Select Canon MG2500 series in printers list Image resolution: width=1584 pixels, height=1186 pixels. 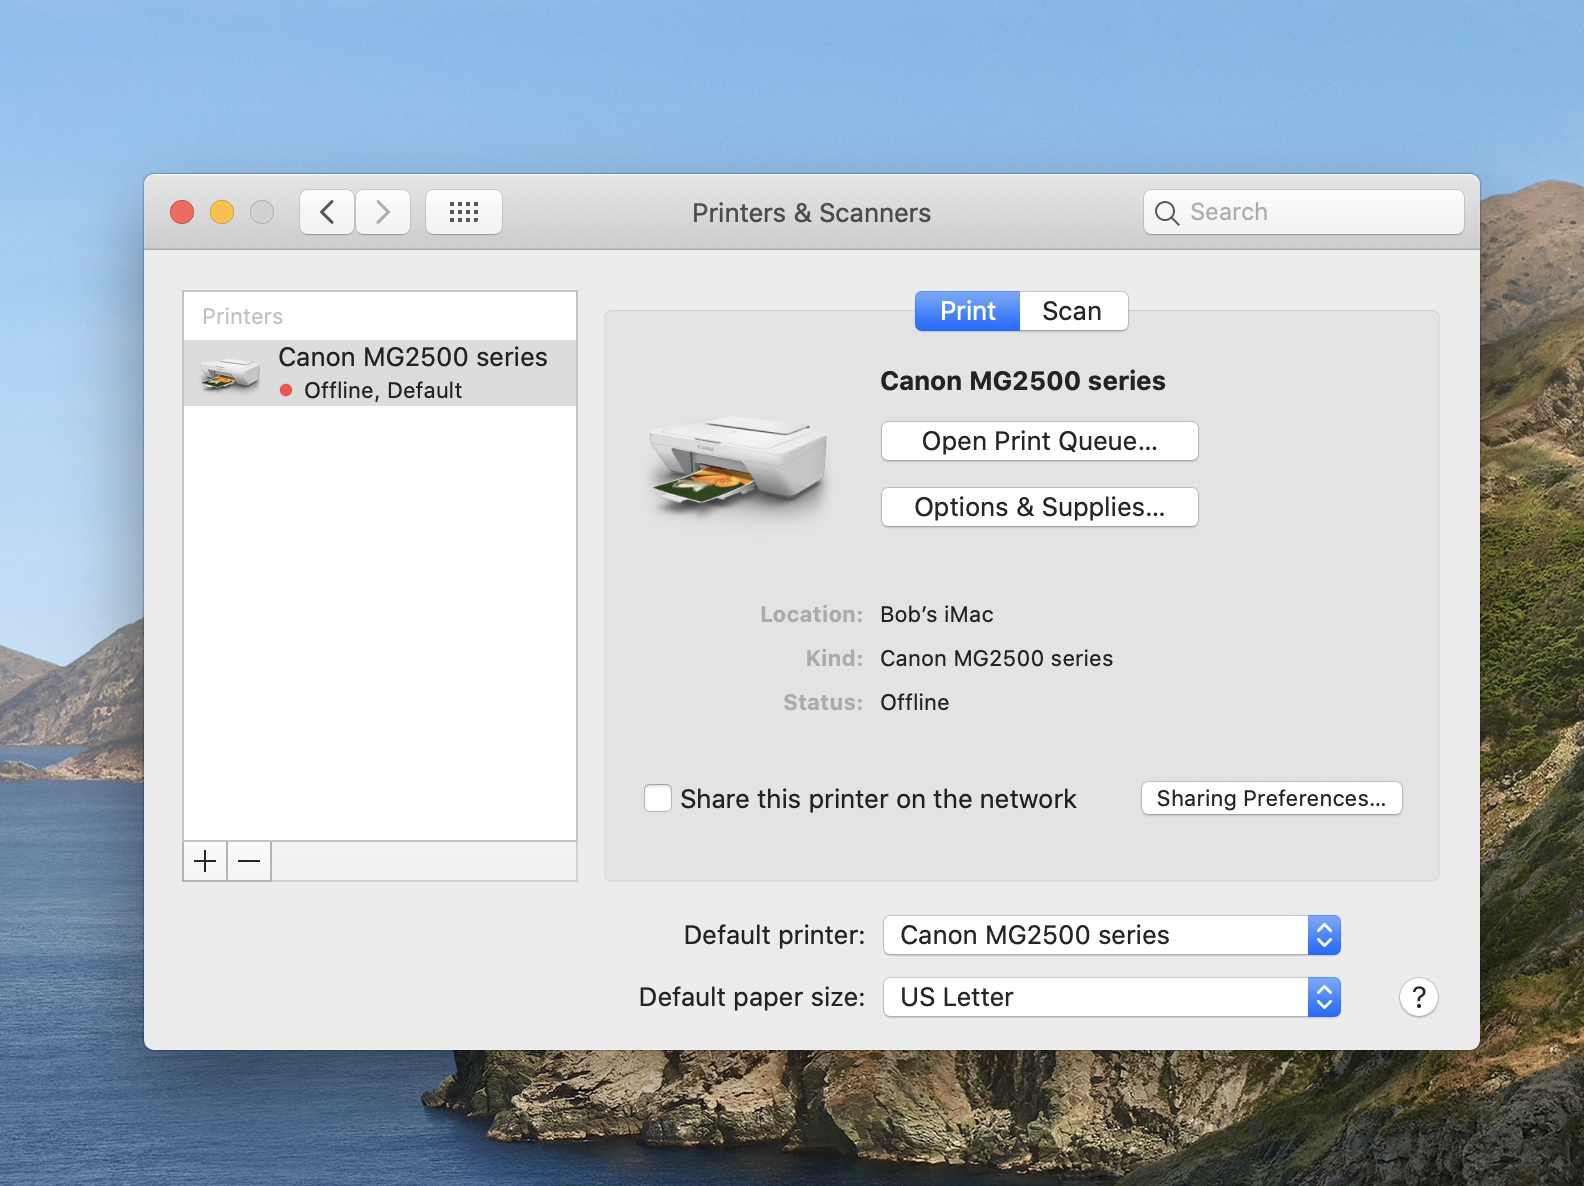coord(380,373)
